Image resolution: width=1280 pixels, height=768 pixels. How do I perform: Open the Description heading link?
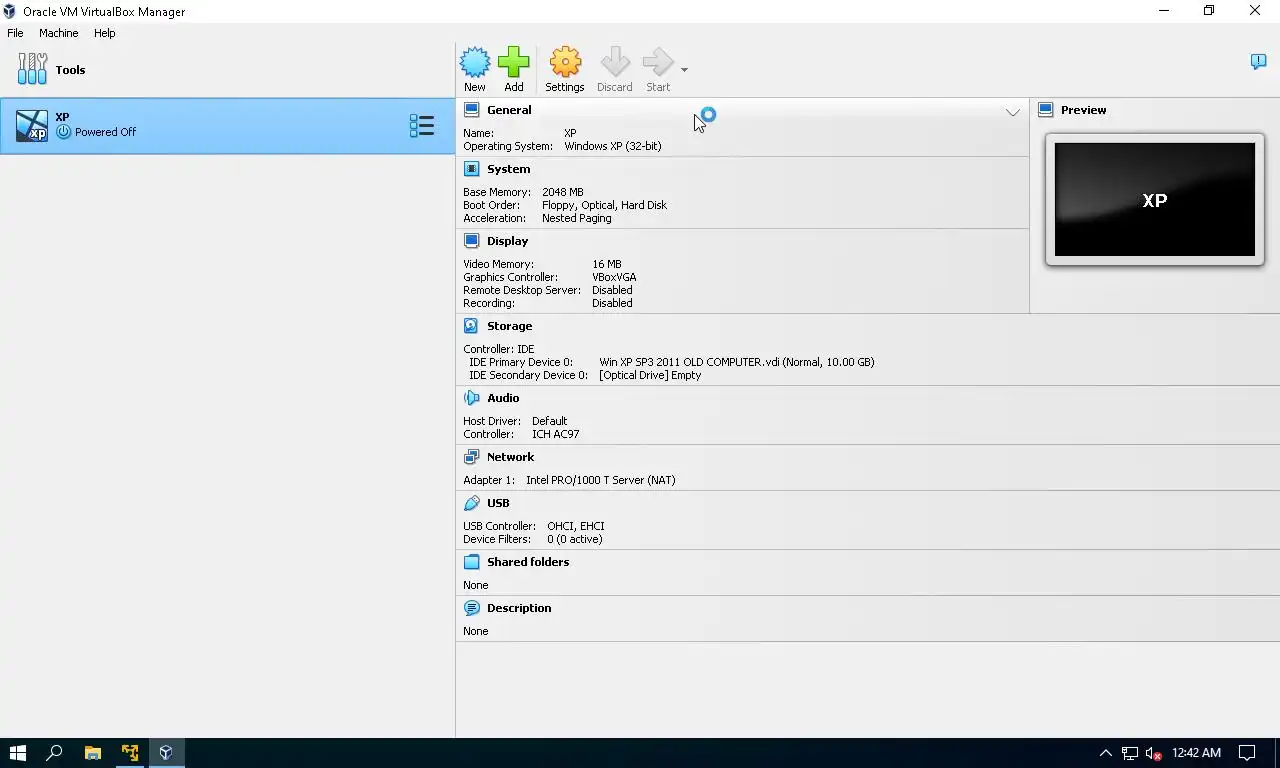pyautogui.click(x=519, y=608)
